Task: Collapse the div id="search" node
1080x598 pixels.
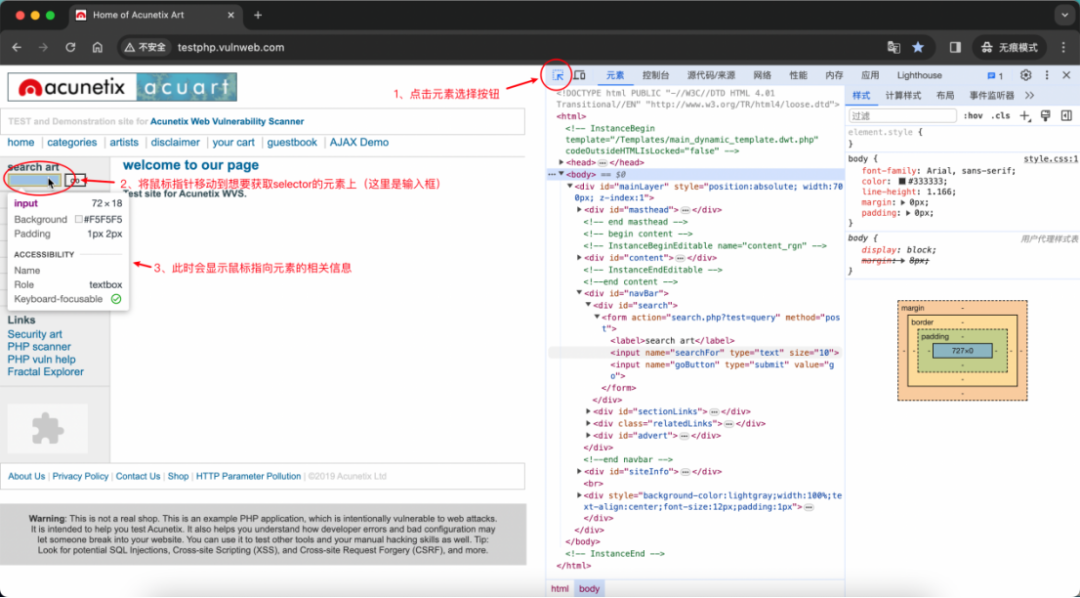Action: (588, 305)
